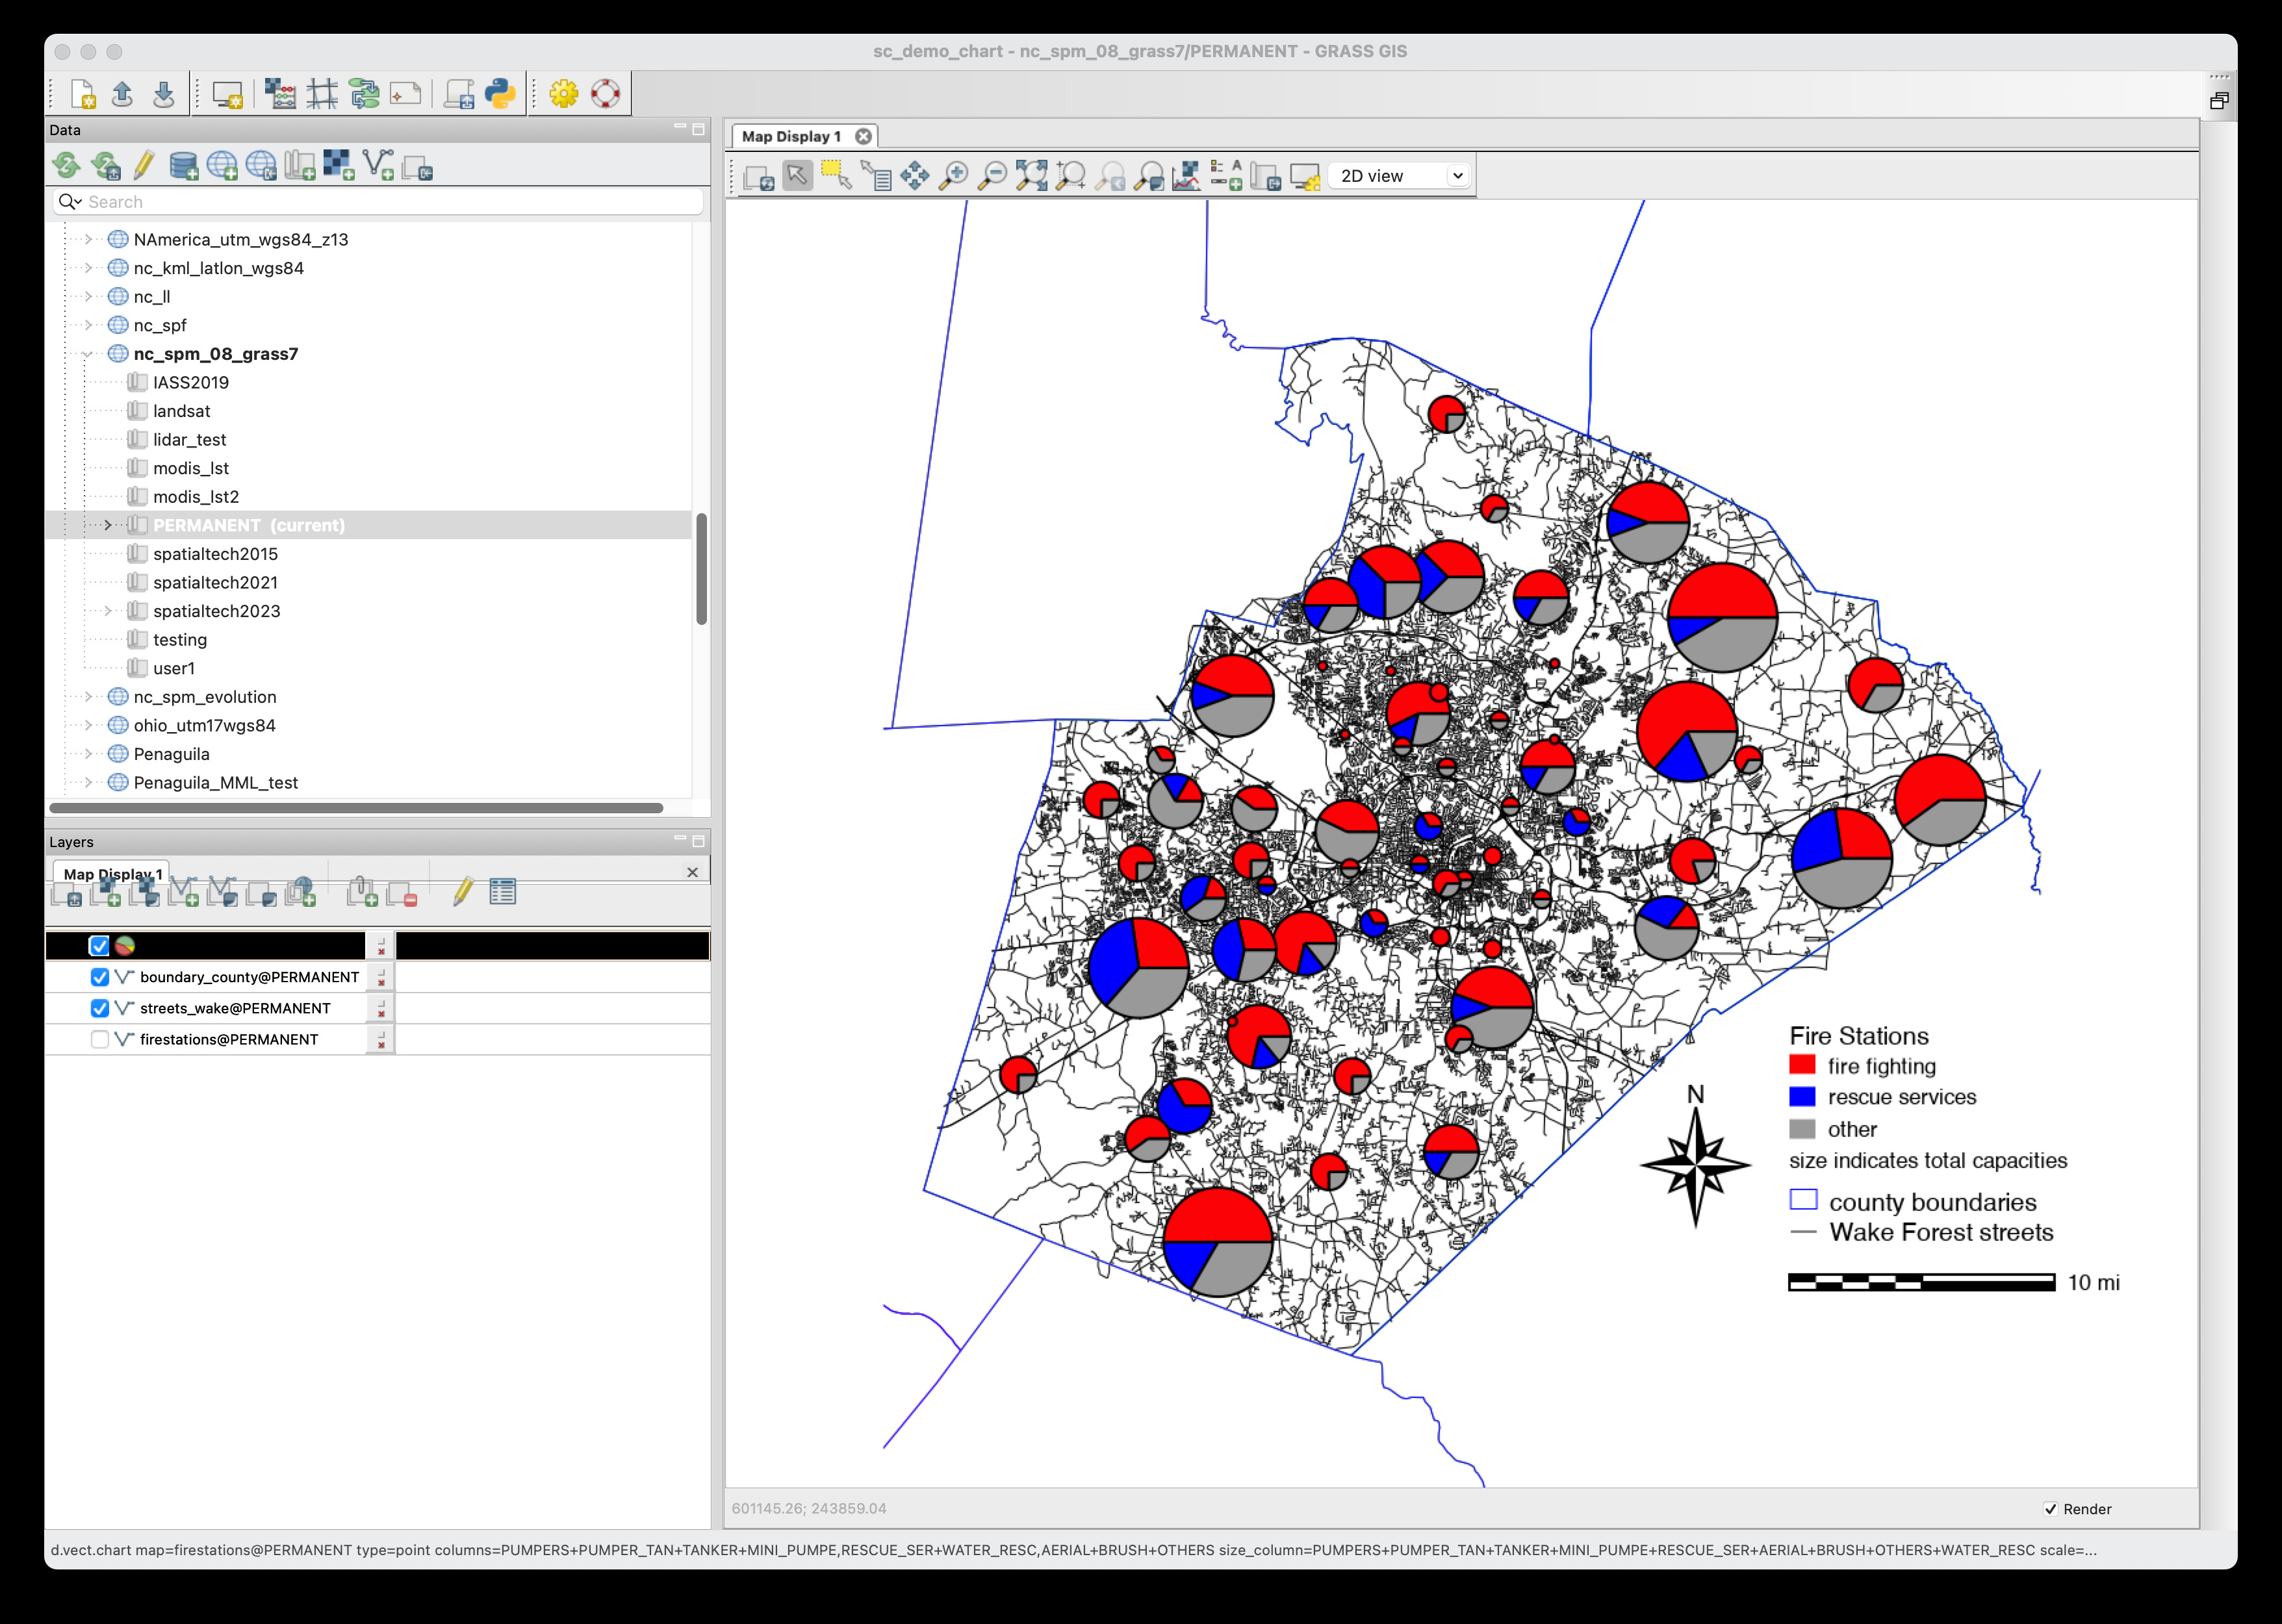Viewport: 2282px width, 1624px height.
Task: Expand the ohio_utm17wgs84 project
Action: point(88,726)
